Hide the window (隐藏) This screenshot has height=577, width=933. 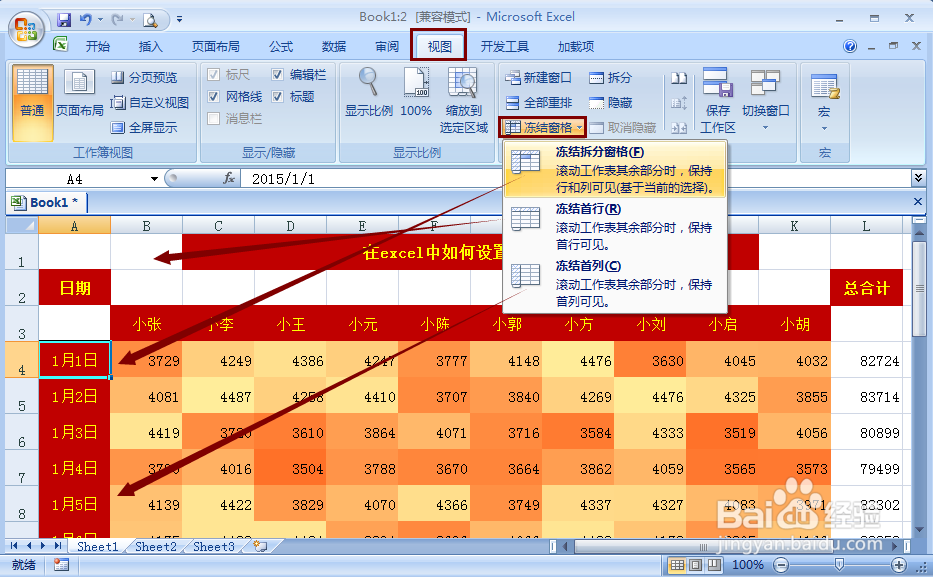pos(610,102)
